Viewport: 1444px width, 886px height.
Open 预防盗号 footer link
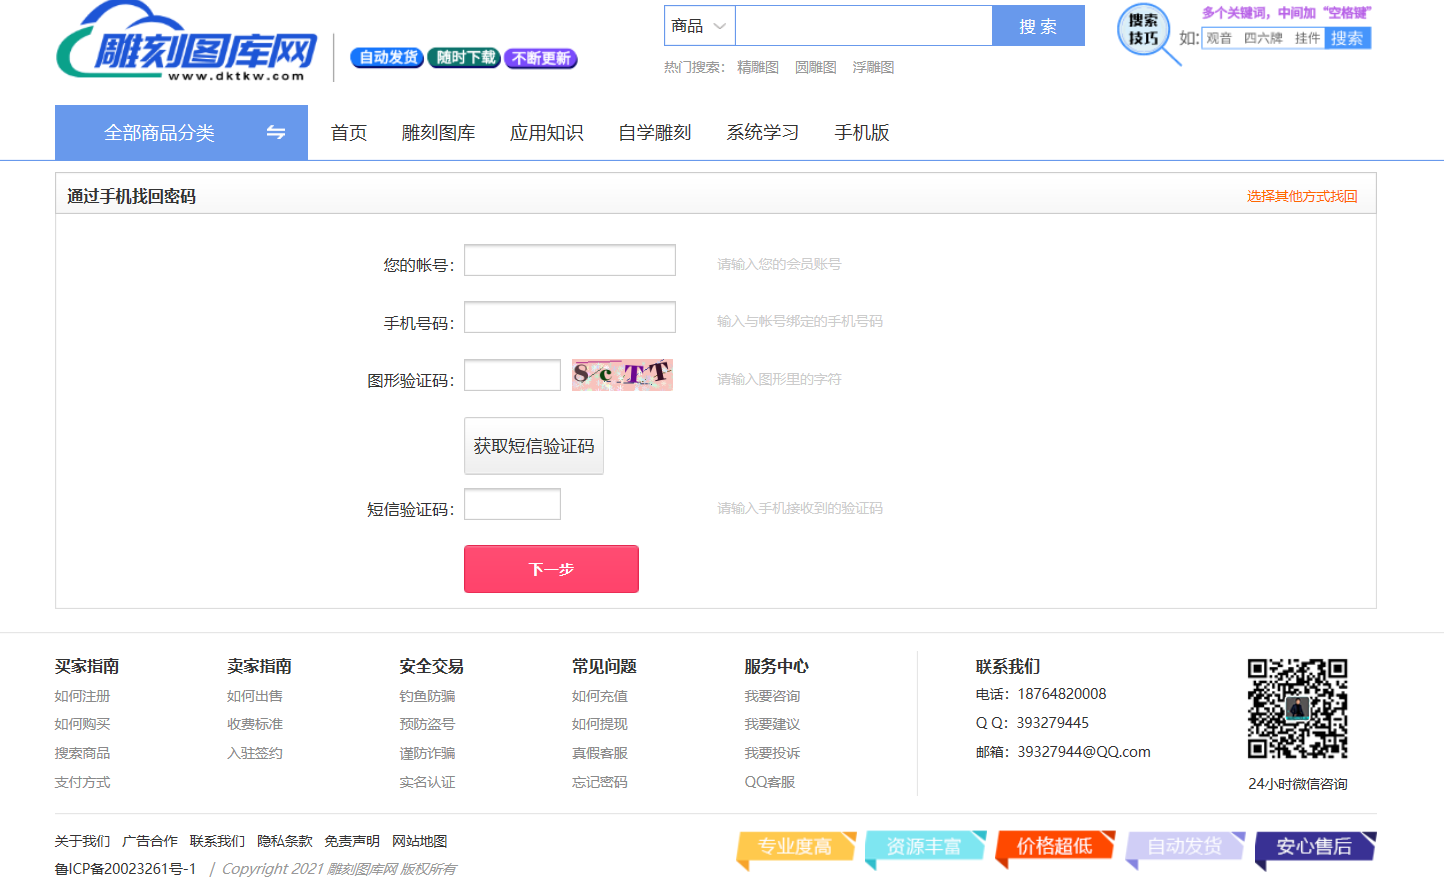click(427, 724)
